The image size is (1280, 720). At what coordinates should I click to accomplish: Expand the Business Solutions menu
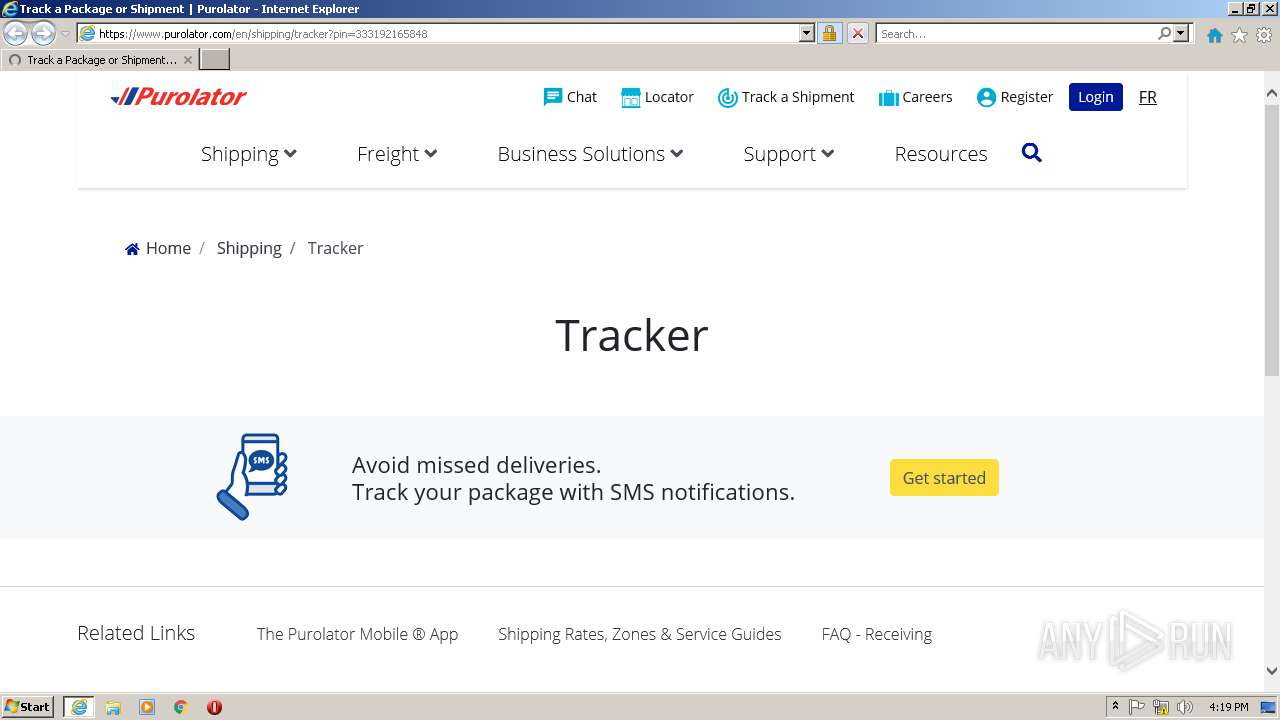pyautogui.click(x=590, y=154)
